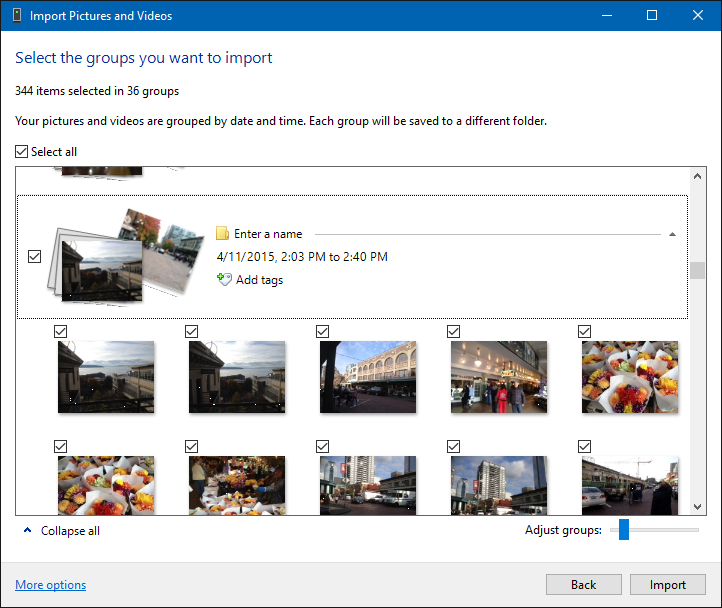Select the second-row flower bouquets thumbnail
This screenshot has height=608, width=722.
[x=106, y=485]
